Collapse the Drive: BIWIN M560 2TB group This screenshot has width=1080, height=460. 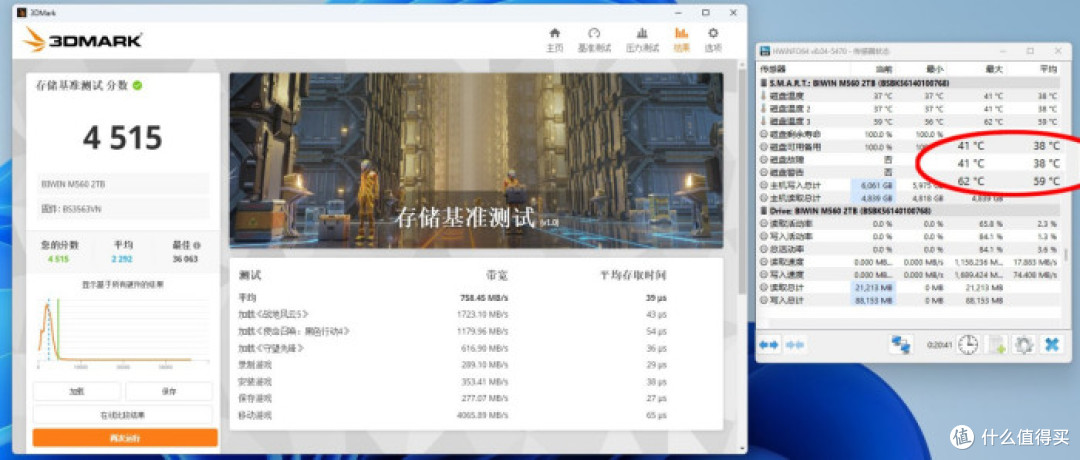pos(911,210)
